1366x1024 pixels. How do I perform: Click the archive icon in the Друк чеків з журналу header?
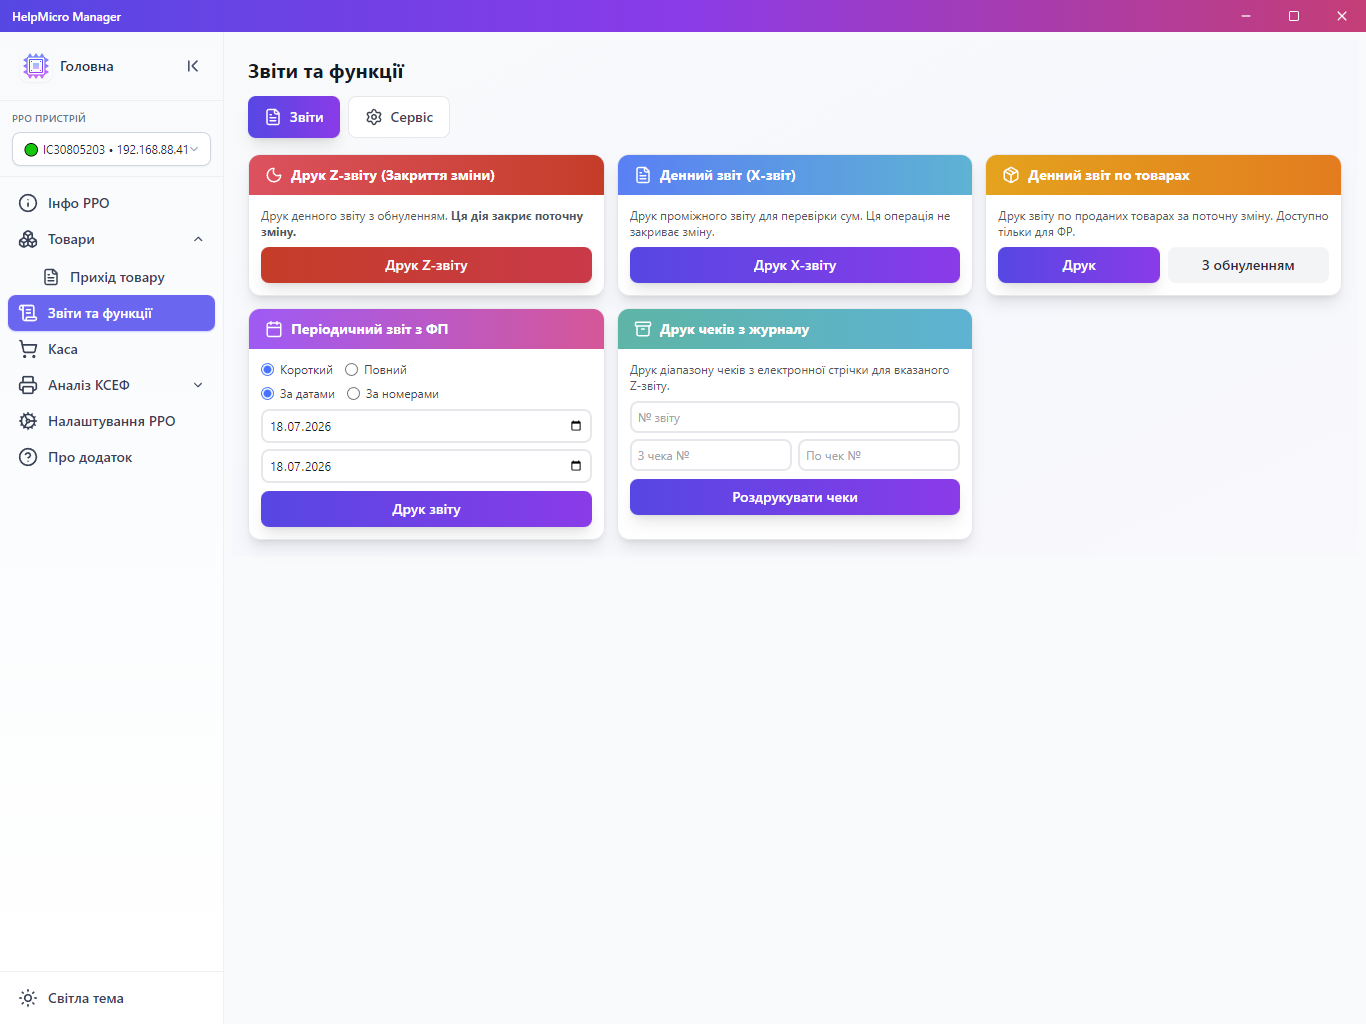pos(643,329)
